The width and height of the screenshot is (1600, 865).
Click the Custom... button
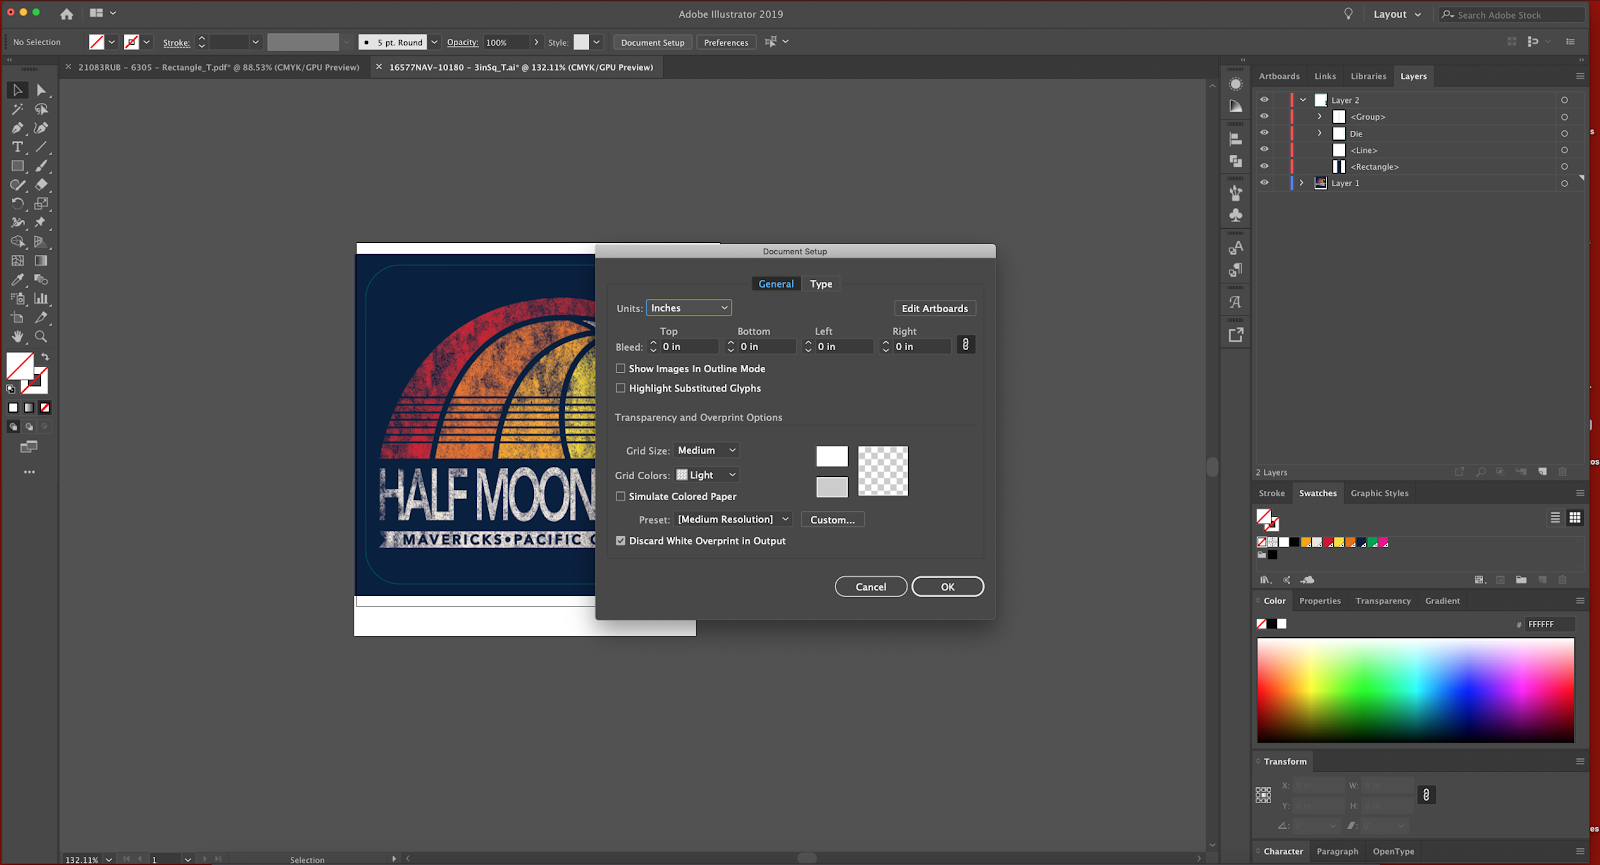pos(832,520)
